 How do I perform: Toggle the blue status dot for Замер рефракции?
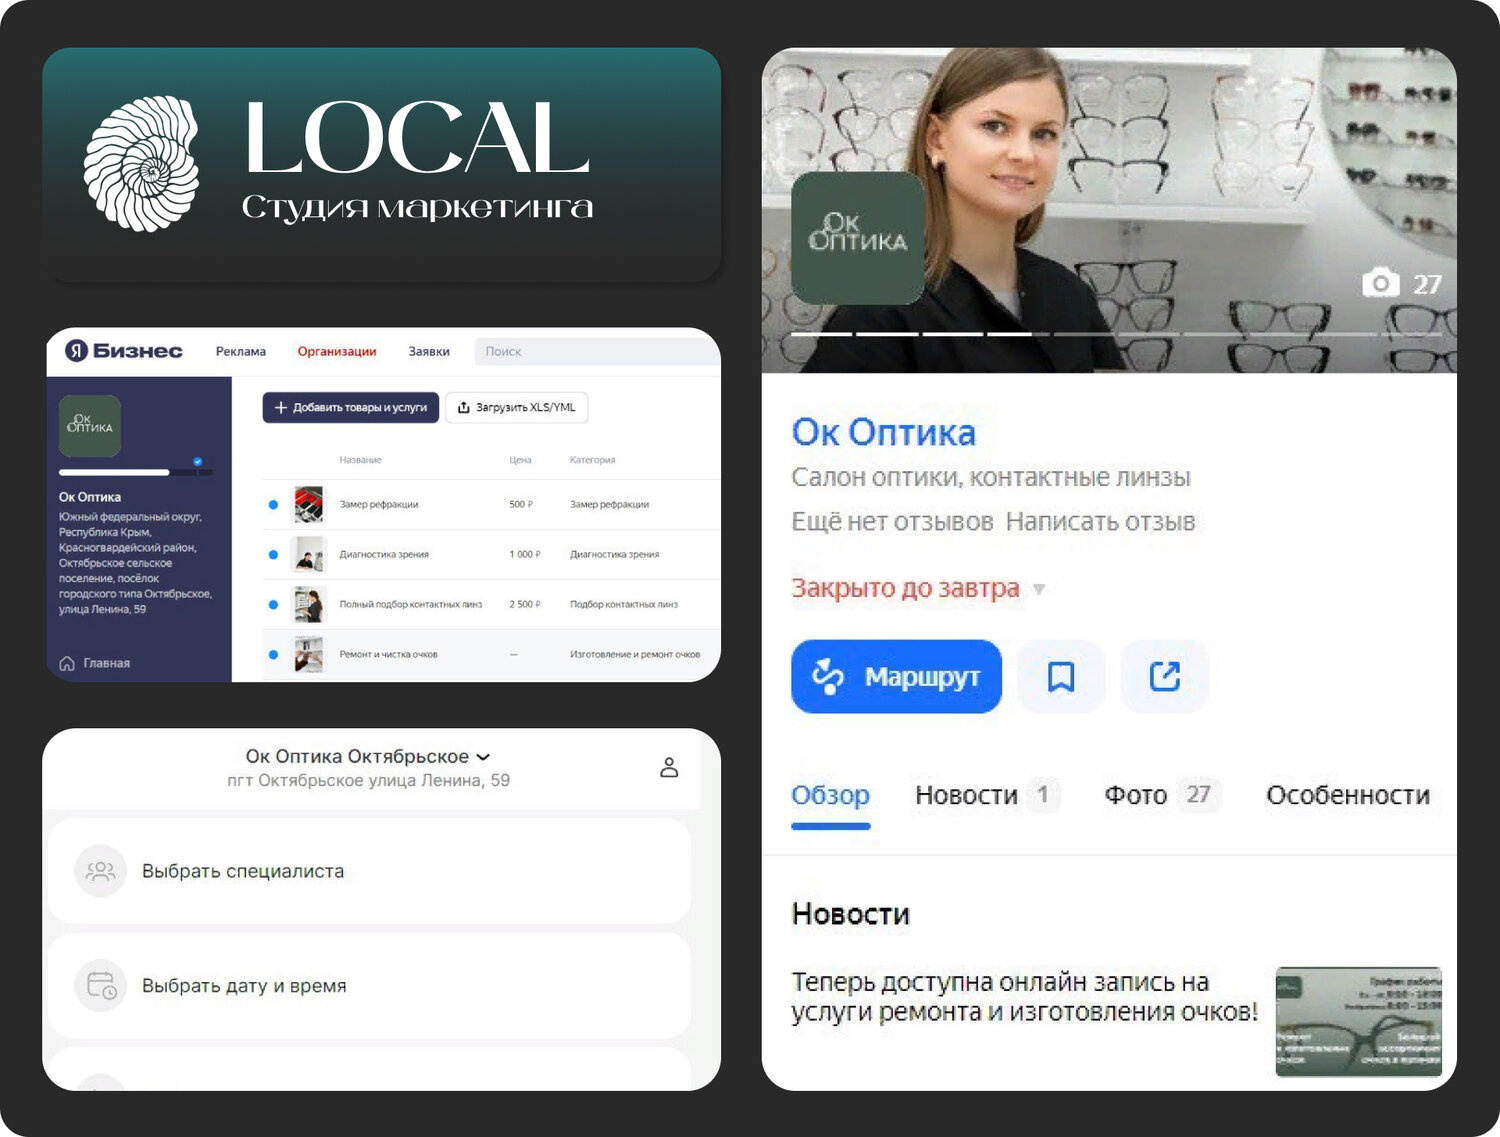coord(273,504)
